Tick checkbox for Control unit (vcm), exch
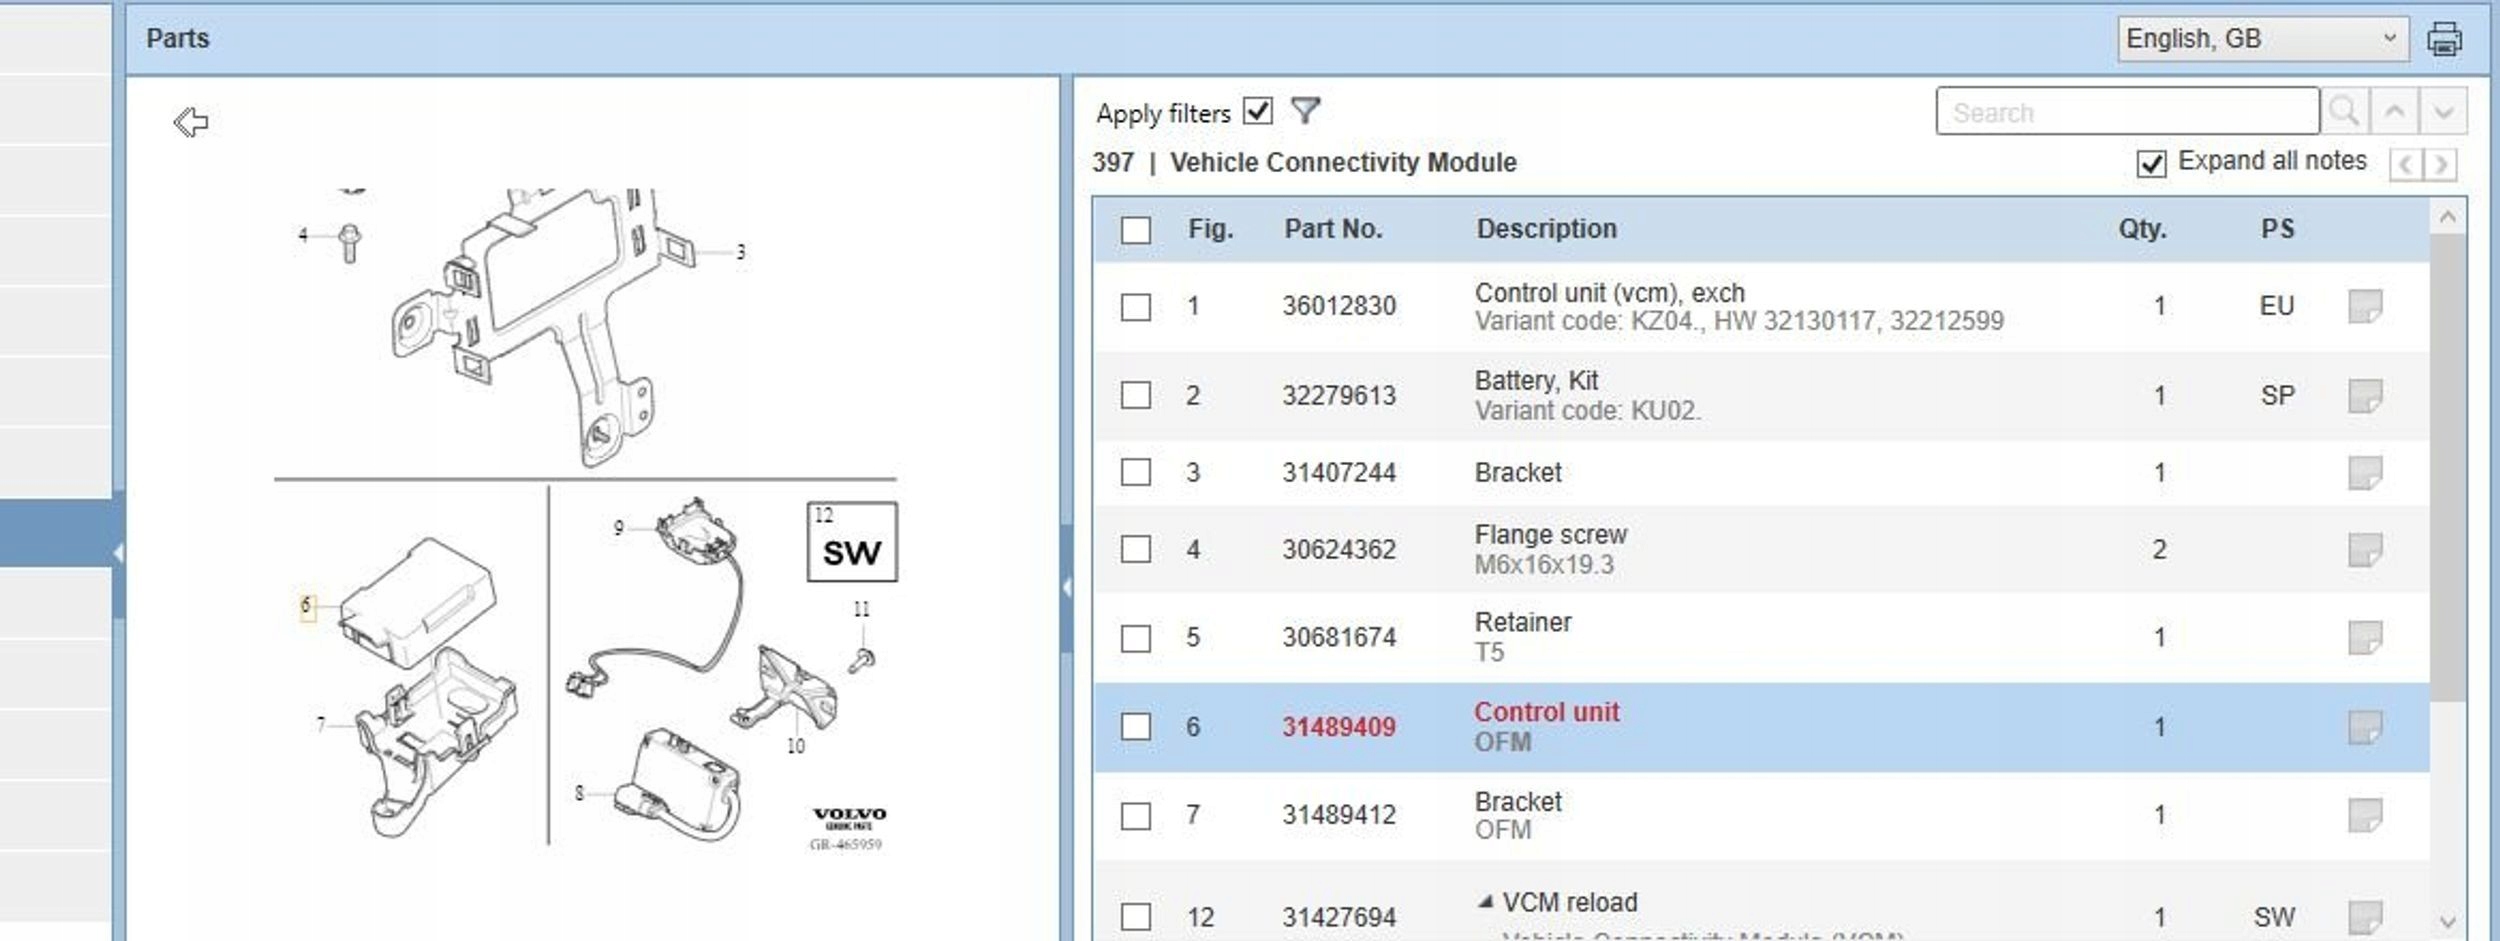The width and height of the screenshot is (2500, 941). (x=1136, y=307)
